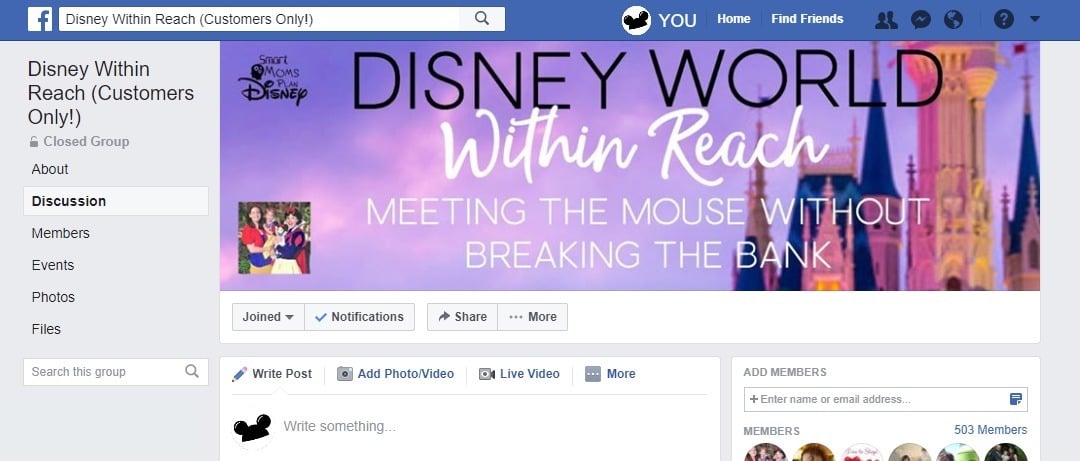Click the Mickey ears avatar in composer
Viewport: 1080px width, 461px height.
coord(252,428)
